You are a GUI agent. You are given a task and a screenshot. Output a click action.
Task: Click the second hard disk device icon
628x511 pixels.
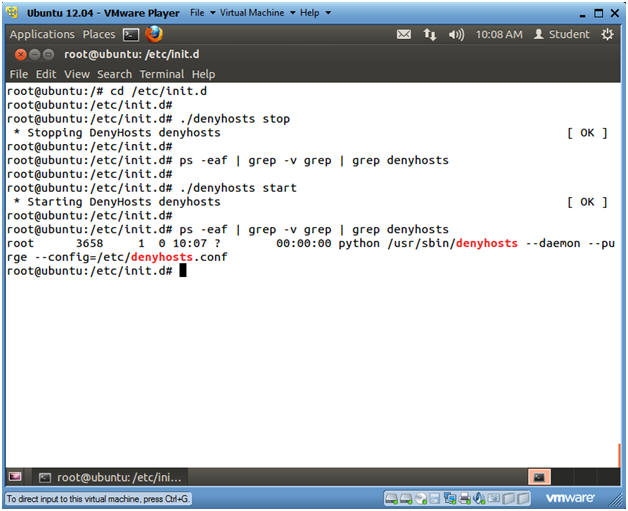[x=406, y=499]
